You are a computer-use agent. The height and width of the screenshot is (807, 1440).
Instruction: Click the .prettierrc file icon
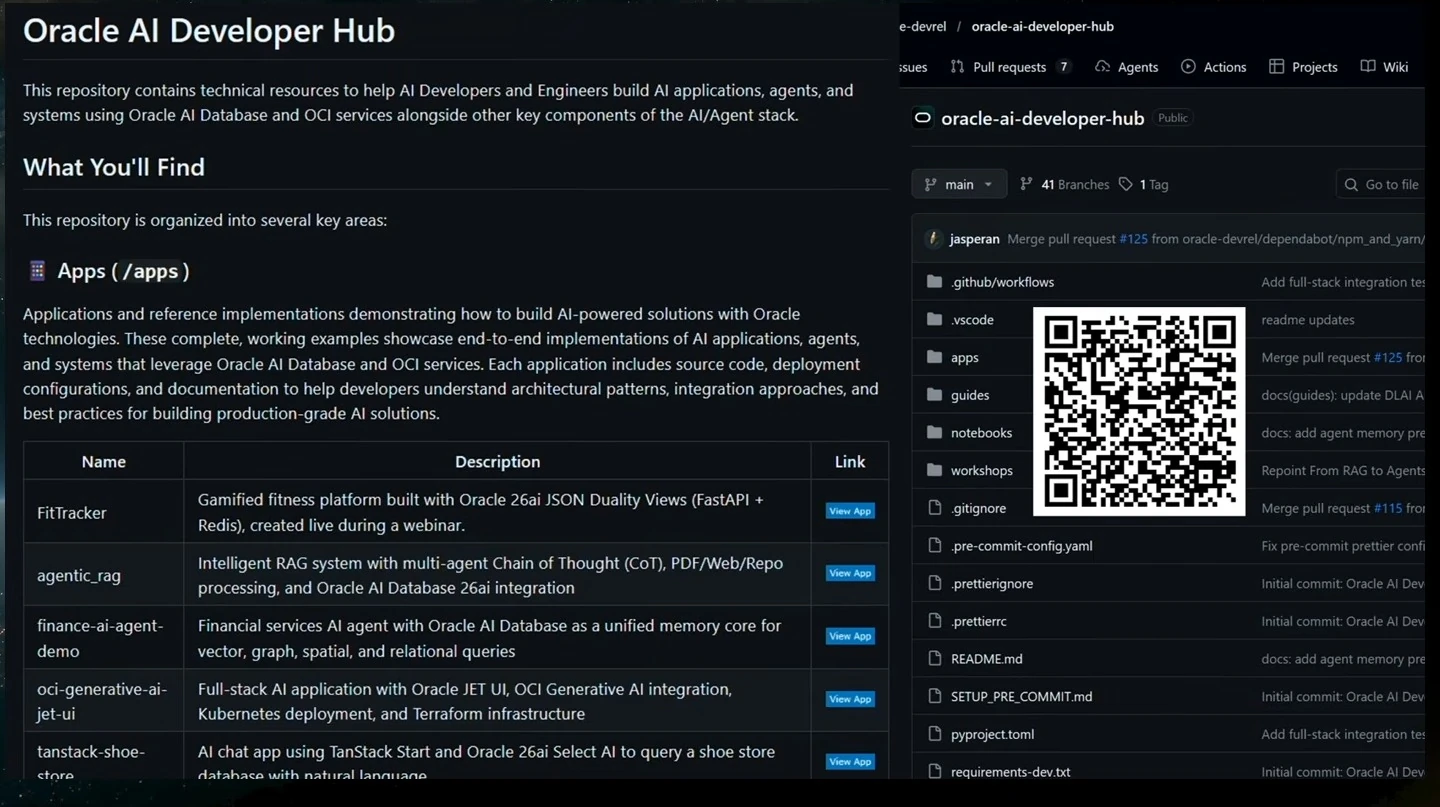point(934,621)
